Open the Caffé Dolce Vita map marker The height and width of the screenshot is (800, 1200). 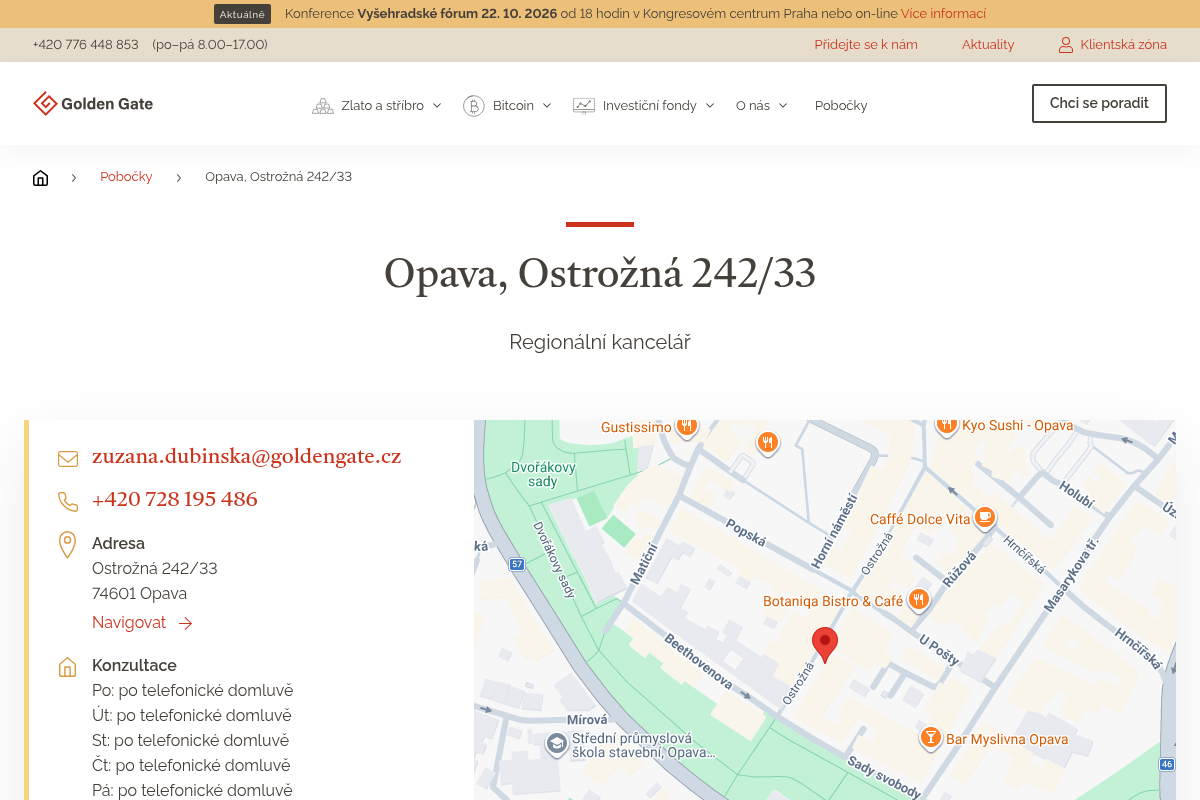(x=985, y=518)
